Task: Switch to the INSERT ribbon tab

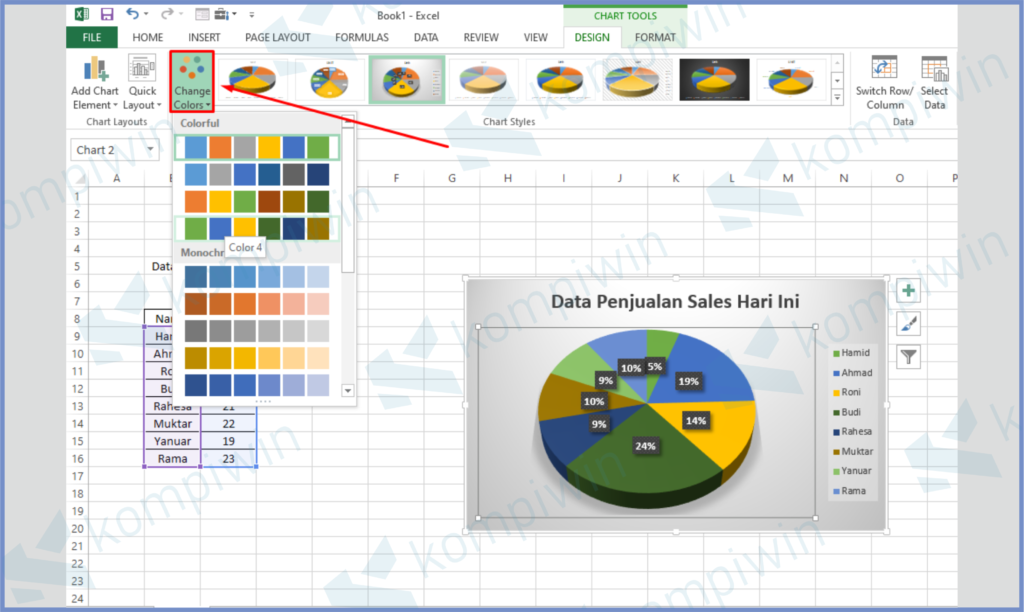Action: (x=204, y=38)
